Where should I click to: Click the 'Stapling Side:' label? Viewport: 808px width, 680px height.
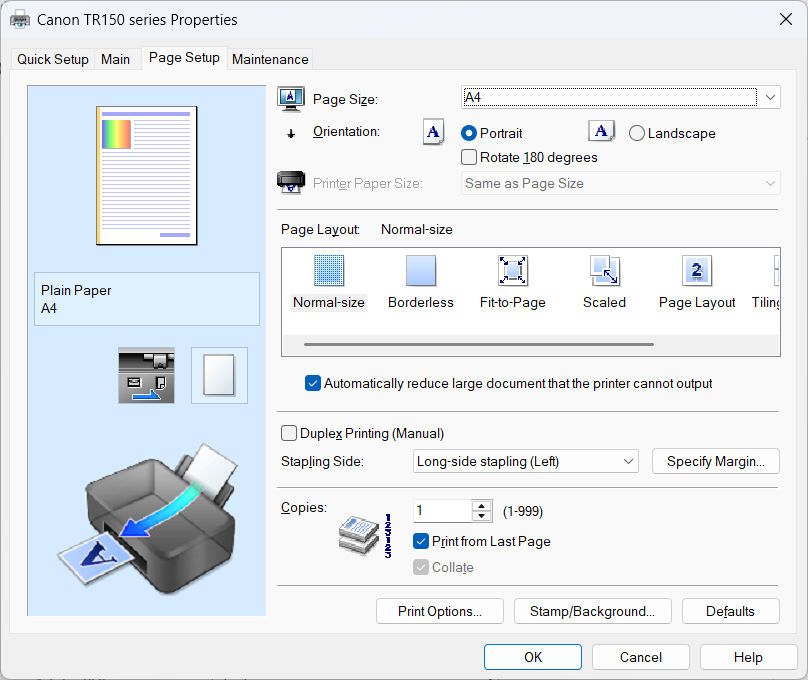click(x=322, y=461)
